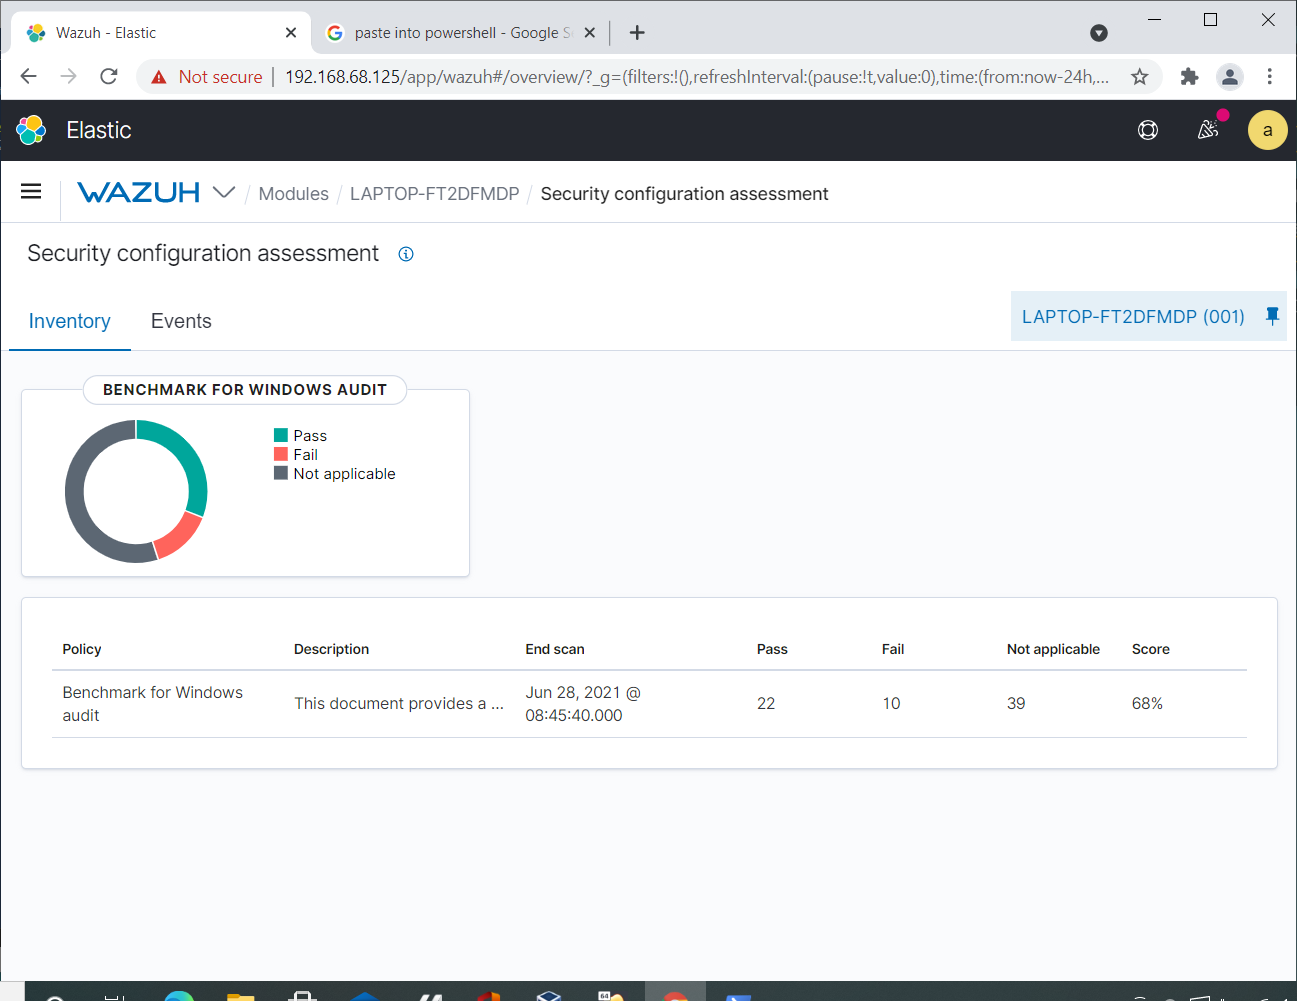Open the newsfeed celebration icon

click(1208, 130)
